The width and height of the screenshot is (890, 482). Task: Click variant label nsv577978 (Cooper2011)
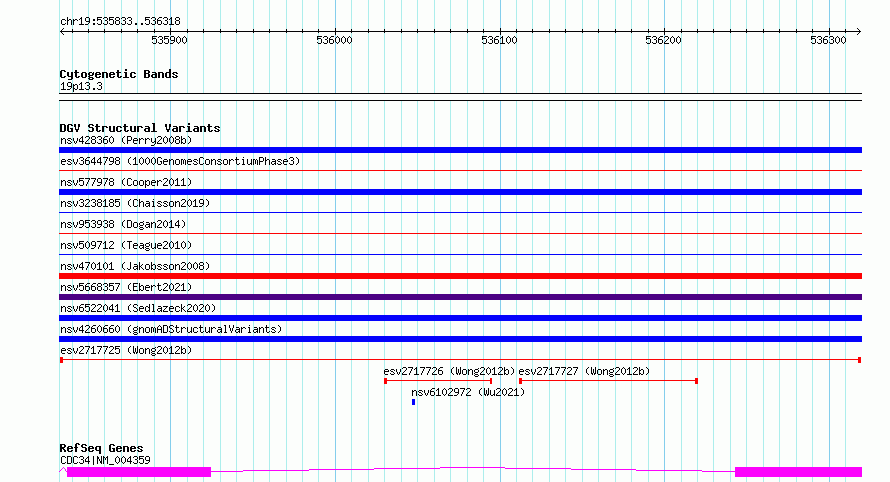(126, 182)
